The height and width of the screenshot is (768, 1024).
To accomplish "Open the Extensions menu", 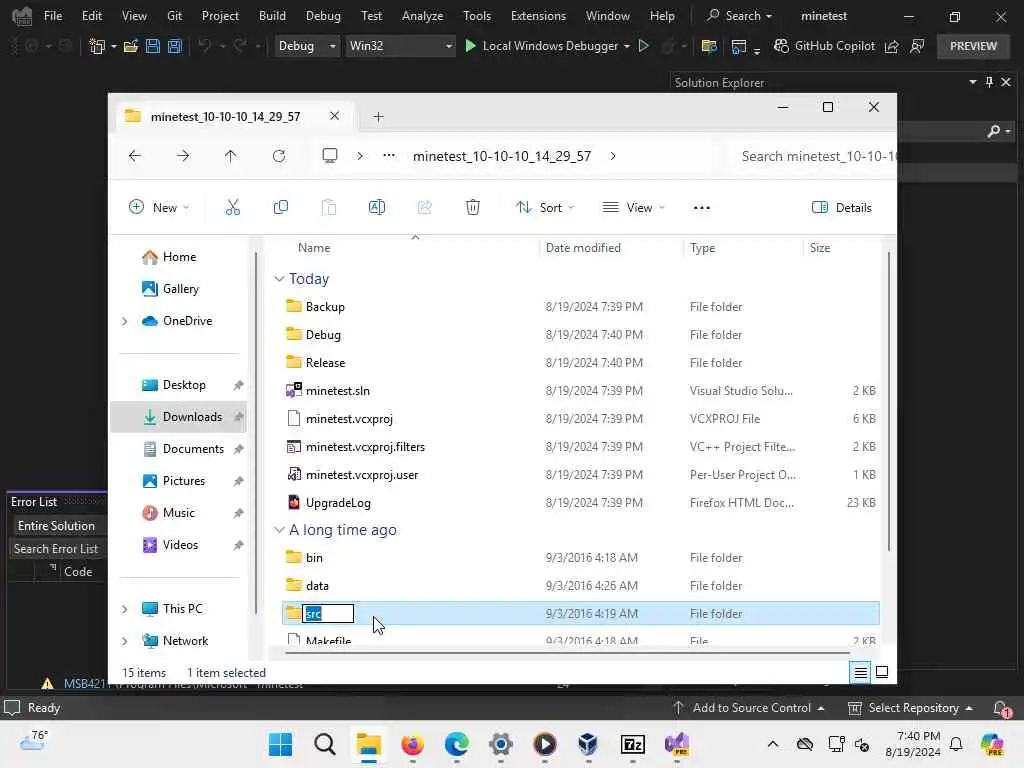I will 538,16.
